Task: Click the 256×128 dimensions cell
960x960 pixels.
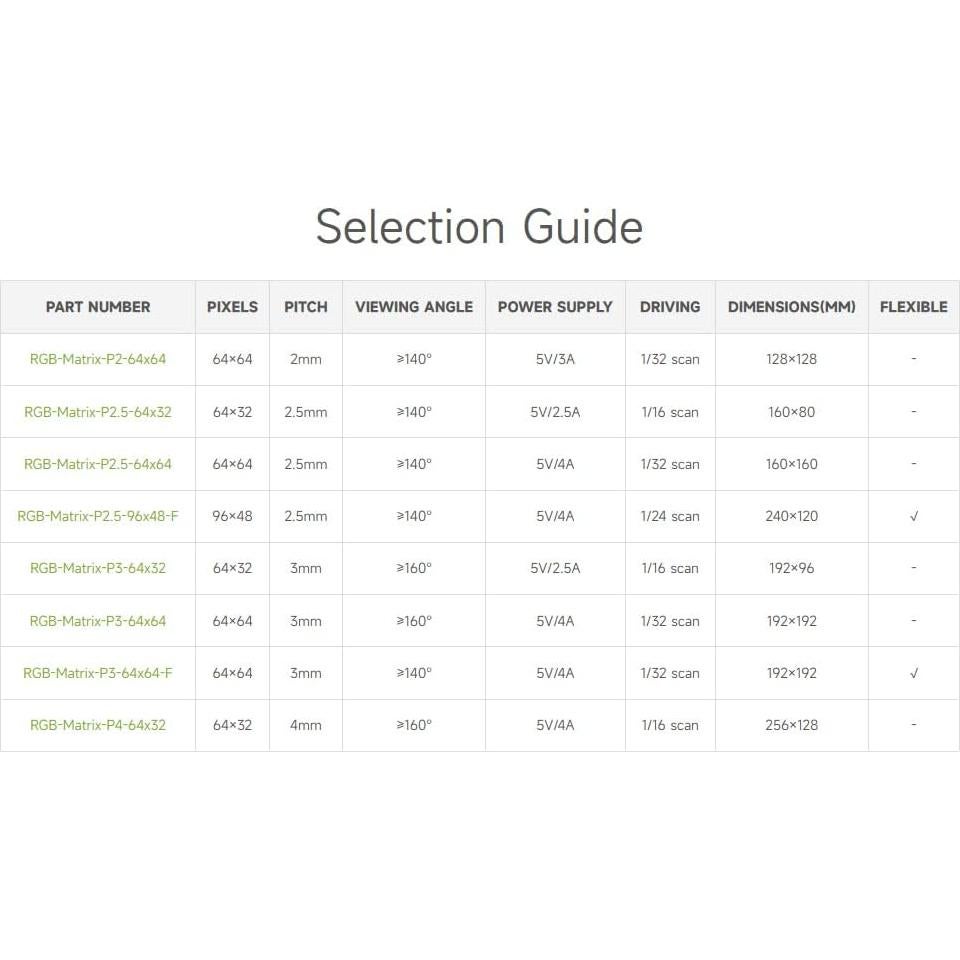Action: (792, 725)
